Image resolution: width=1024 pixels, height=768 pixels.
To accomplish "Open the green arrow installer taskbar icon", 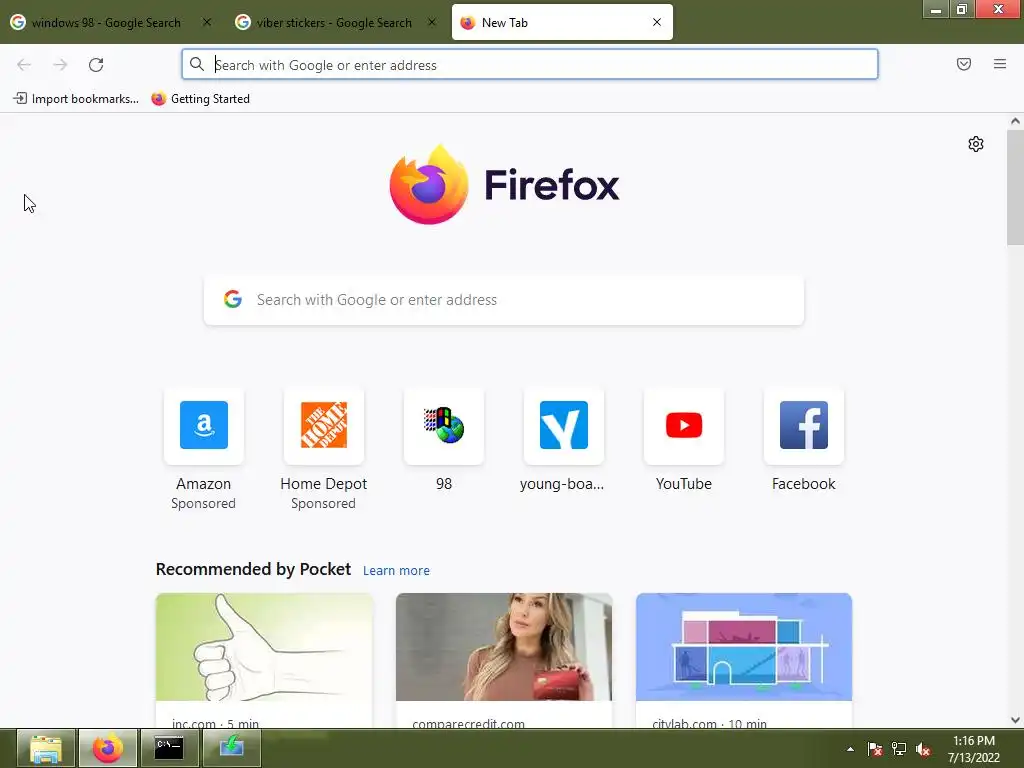I will point(232,748).
